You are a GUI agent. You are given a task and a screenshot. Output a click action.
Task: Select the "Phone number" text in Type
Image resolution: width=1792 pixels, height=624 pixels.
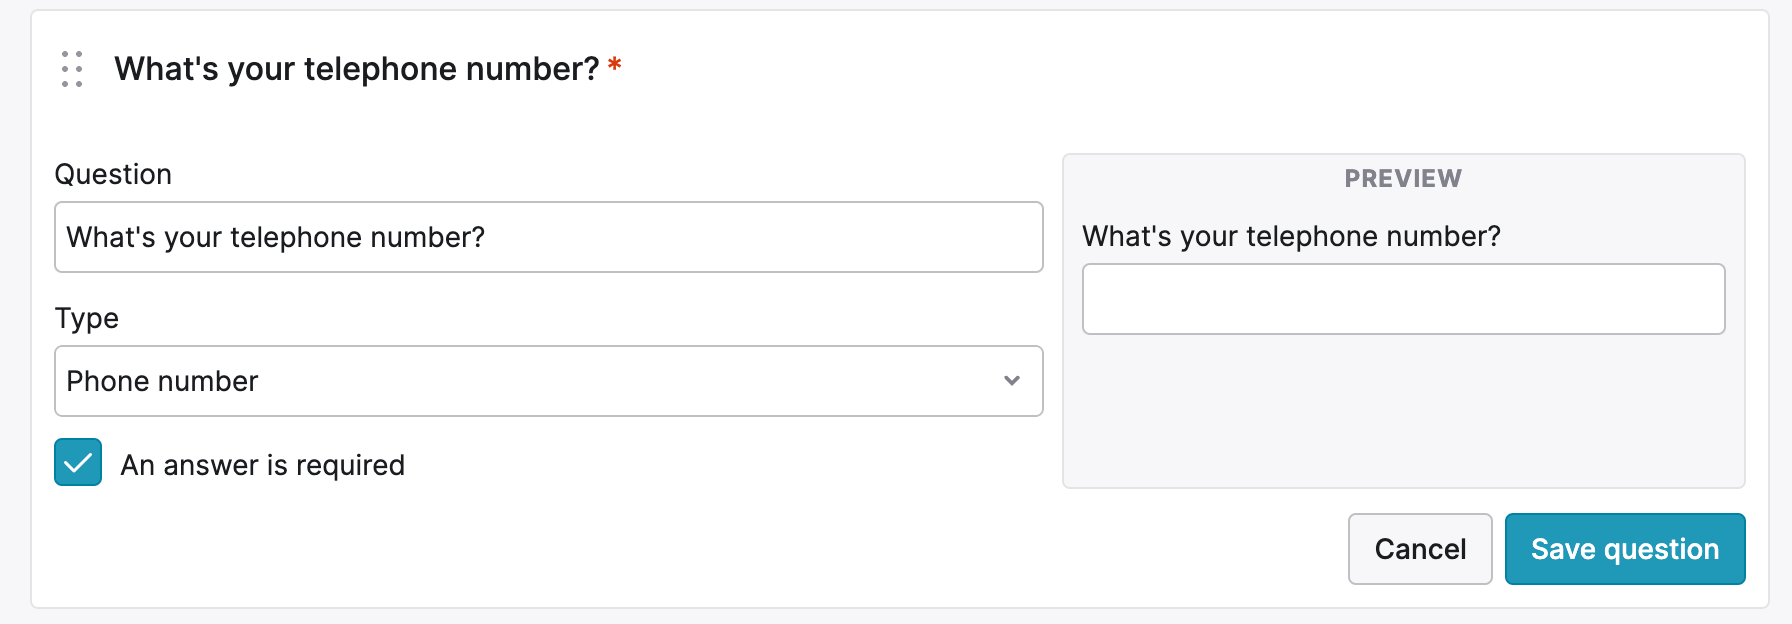[162, 381]
